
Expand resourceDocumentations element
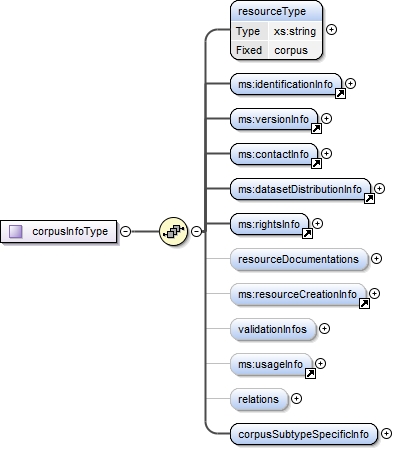click(x=376, y=259)
